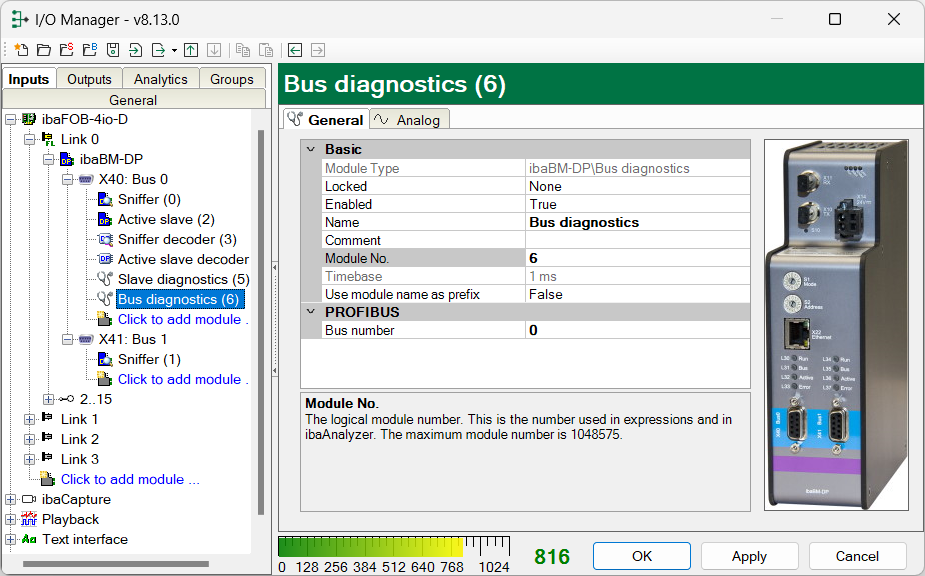Save the configuration with the floppy disk icon
Viewport: 925px width, 576px height.
click(113, 50)
